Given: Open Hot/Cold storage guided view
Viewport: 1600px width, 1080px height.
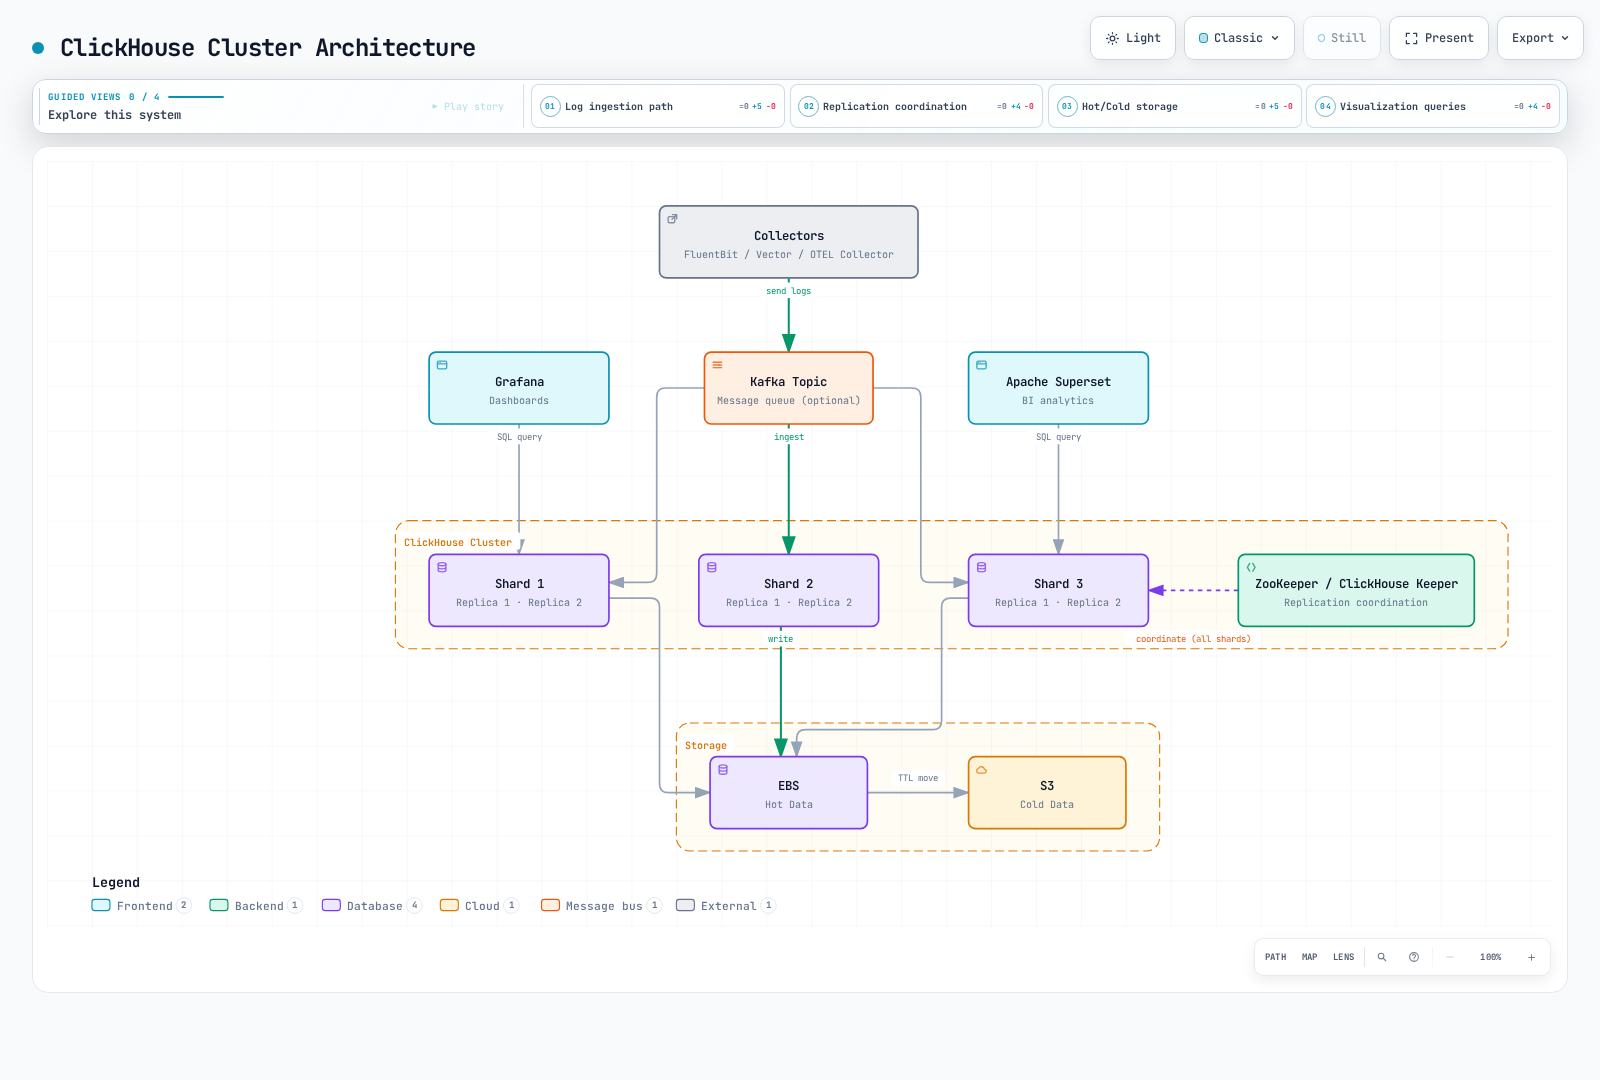Looking at the screenshot, I should 1175,106.
